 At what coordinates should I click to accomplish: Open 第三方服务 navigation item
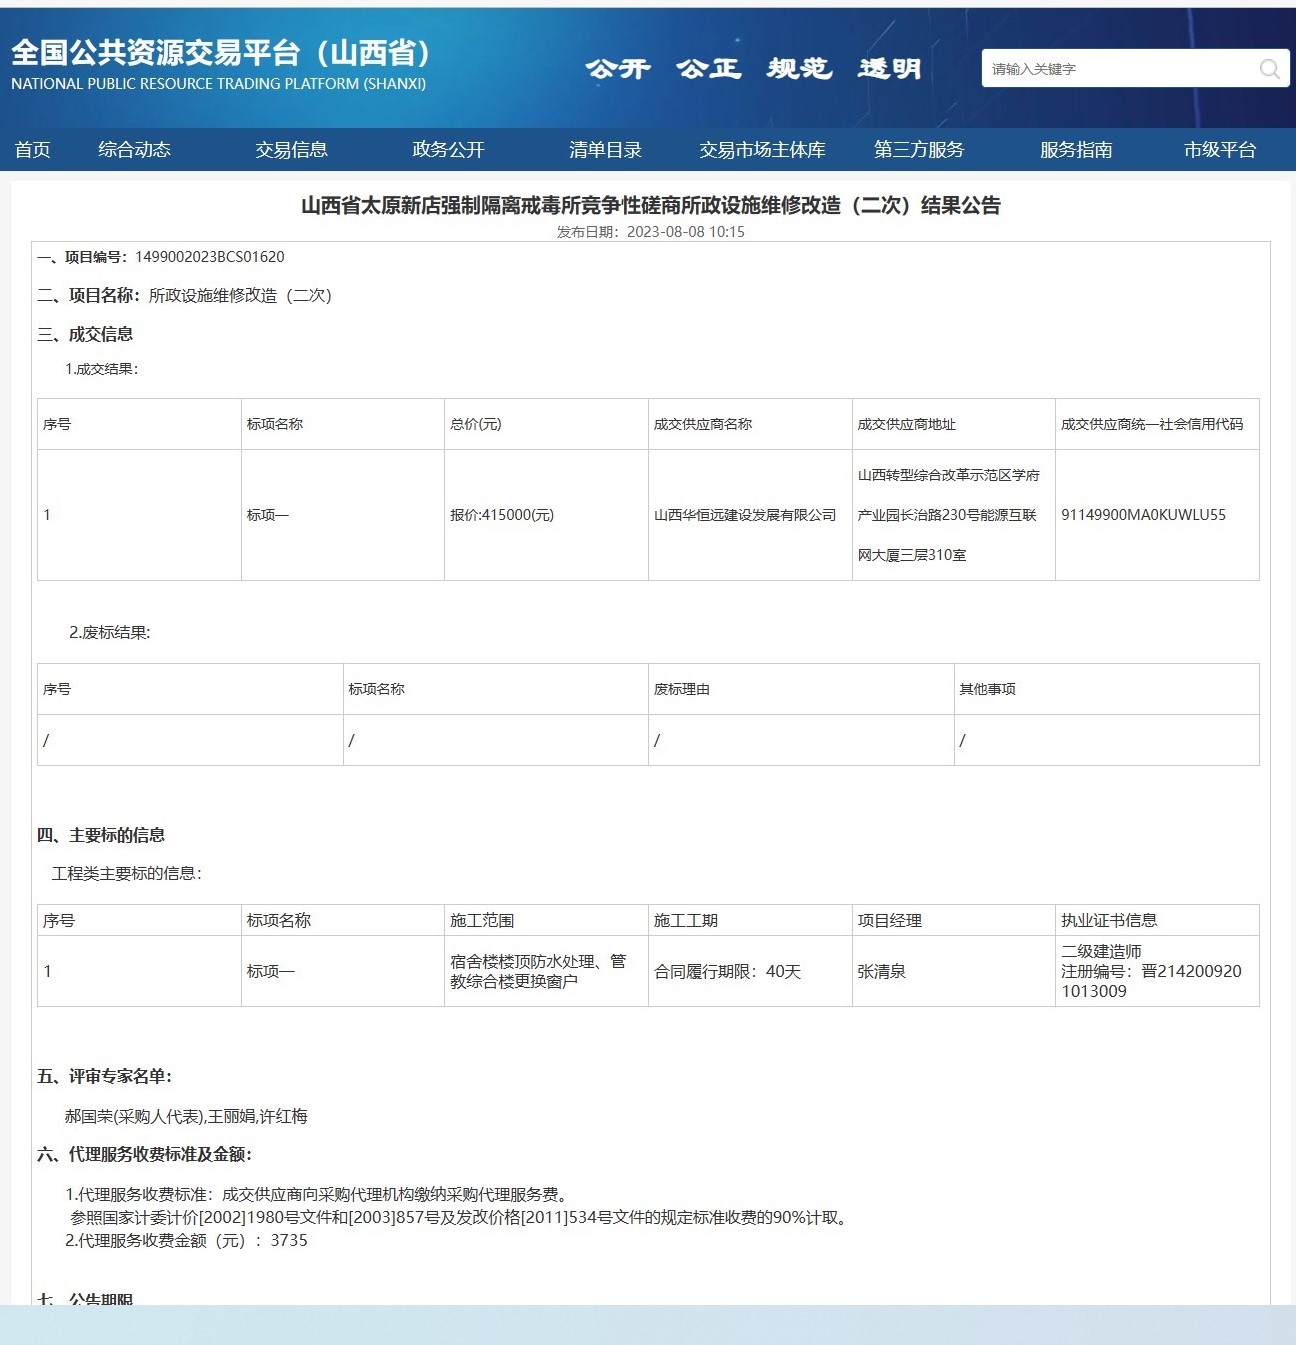[x=919, y=150]
